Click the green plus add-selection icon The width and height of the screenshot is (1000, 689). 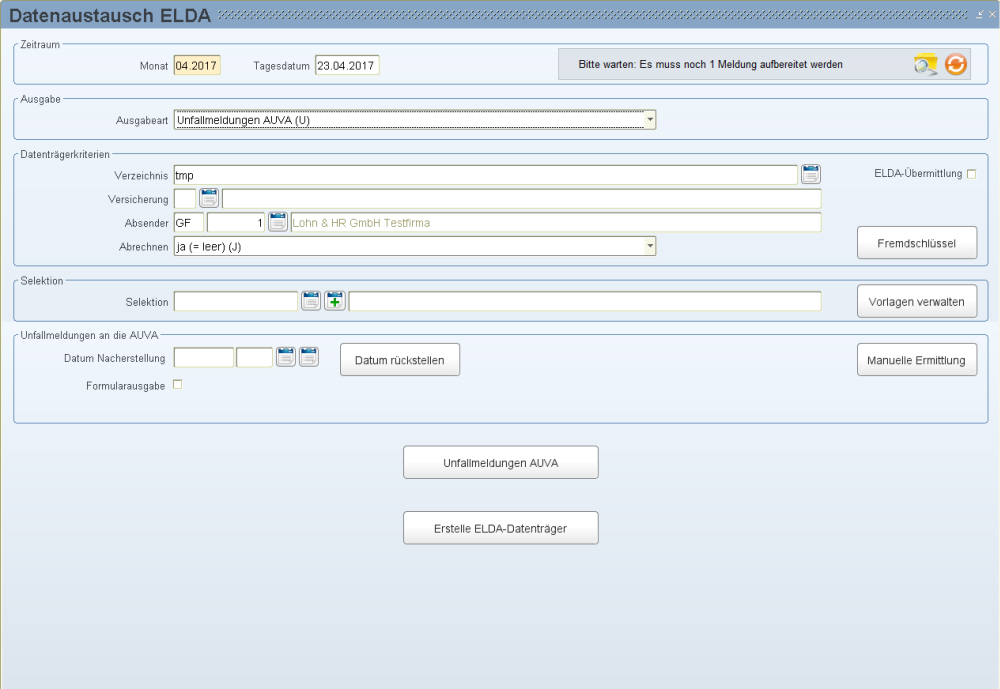335,301
